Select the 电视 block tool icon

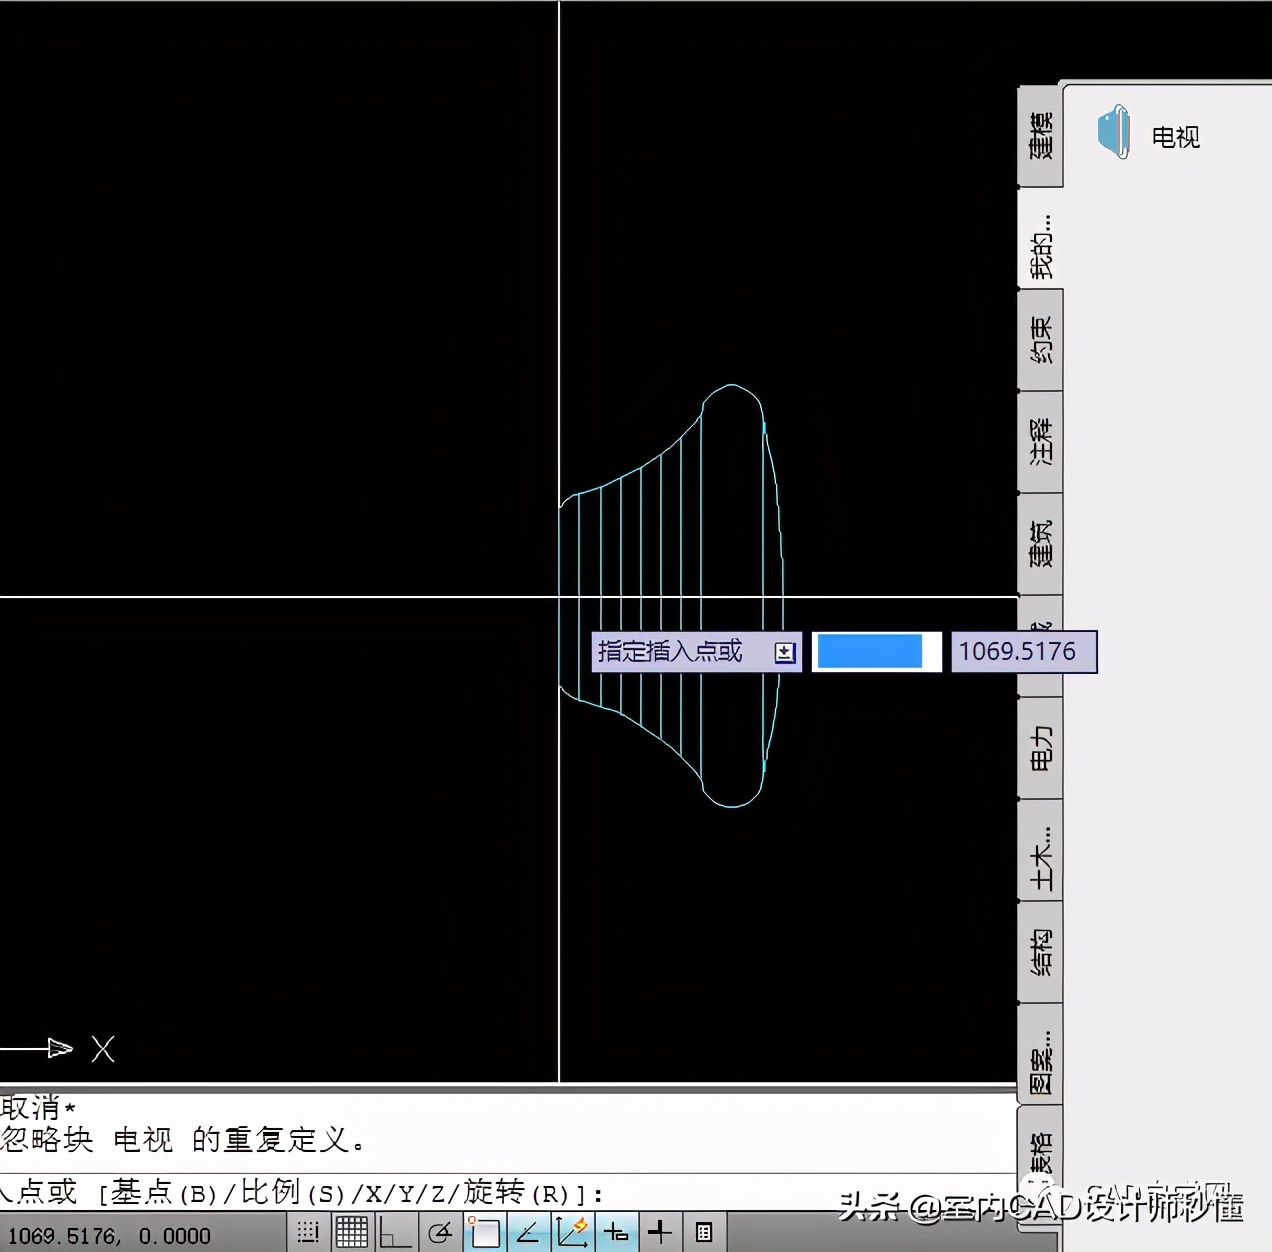1113,133
